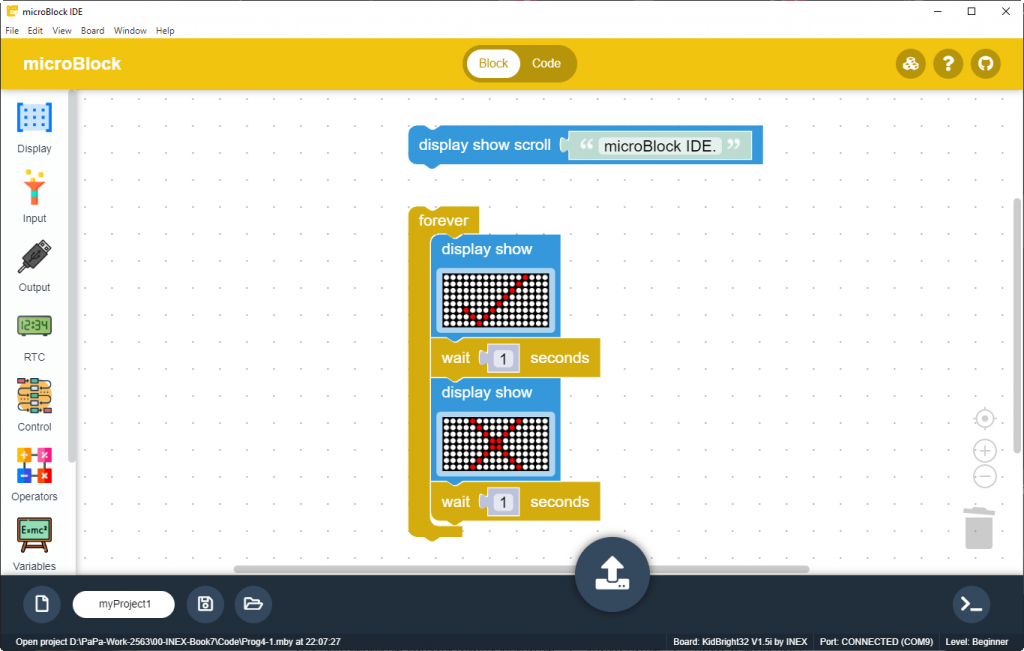Select the display show scroll block

pyautogui.click(x=485, y=145)
